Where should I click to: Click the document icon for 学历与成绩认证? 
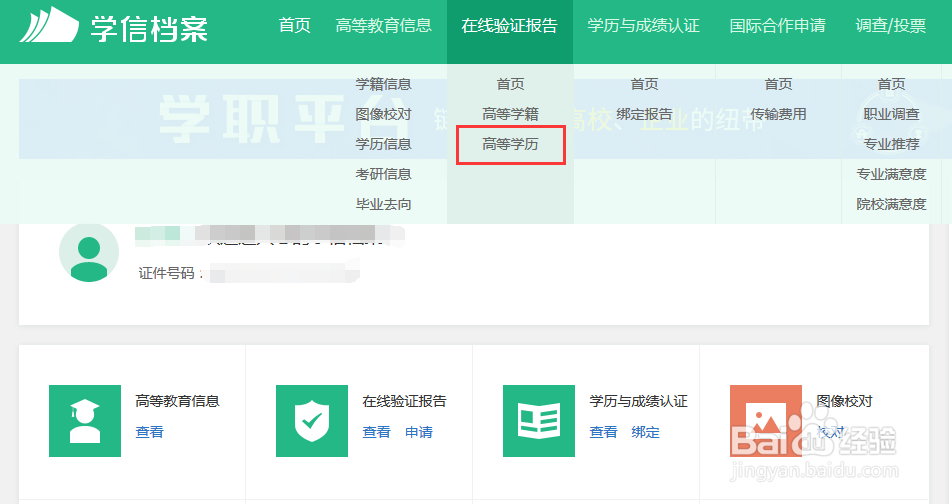point(539,421)
